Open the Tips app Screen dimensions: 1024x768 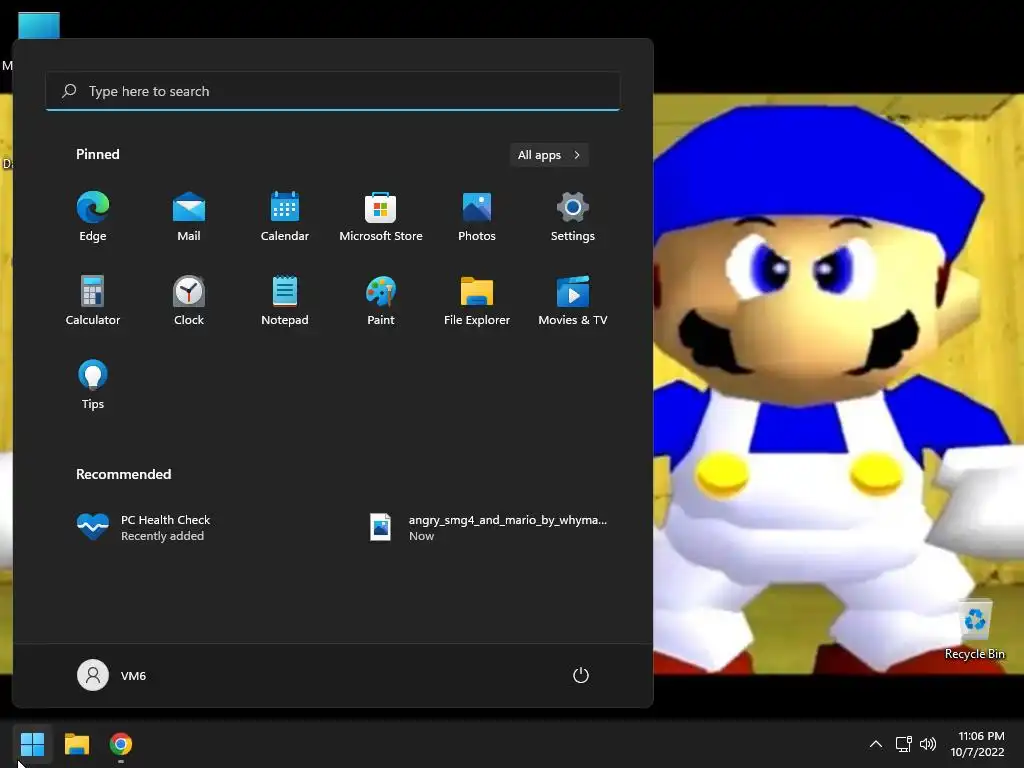coord(93,385)
